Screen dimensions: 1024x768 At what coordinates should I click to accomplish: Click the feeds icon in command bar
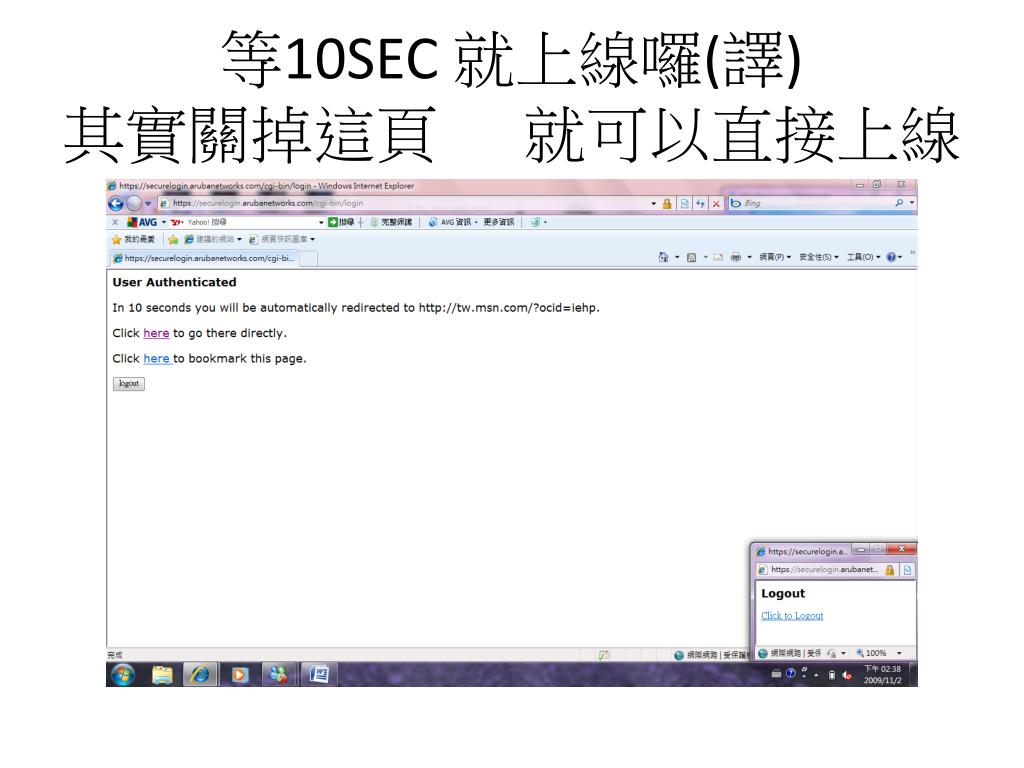click(692, 257)
